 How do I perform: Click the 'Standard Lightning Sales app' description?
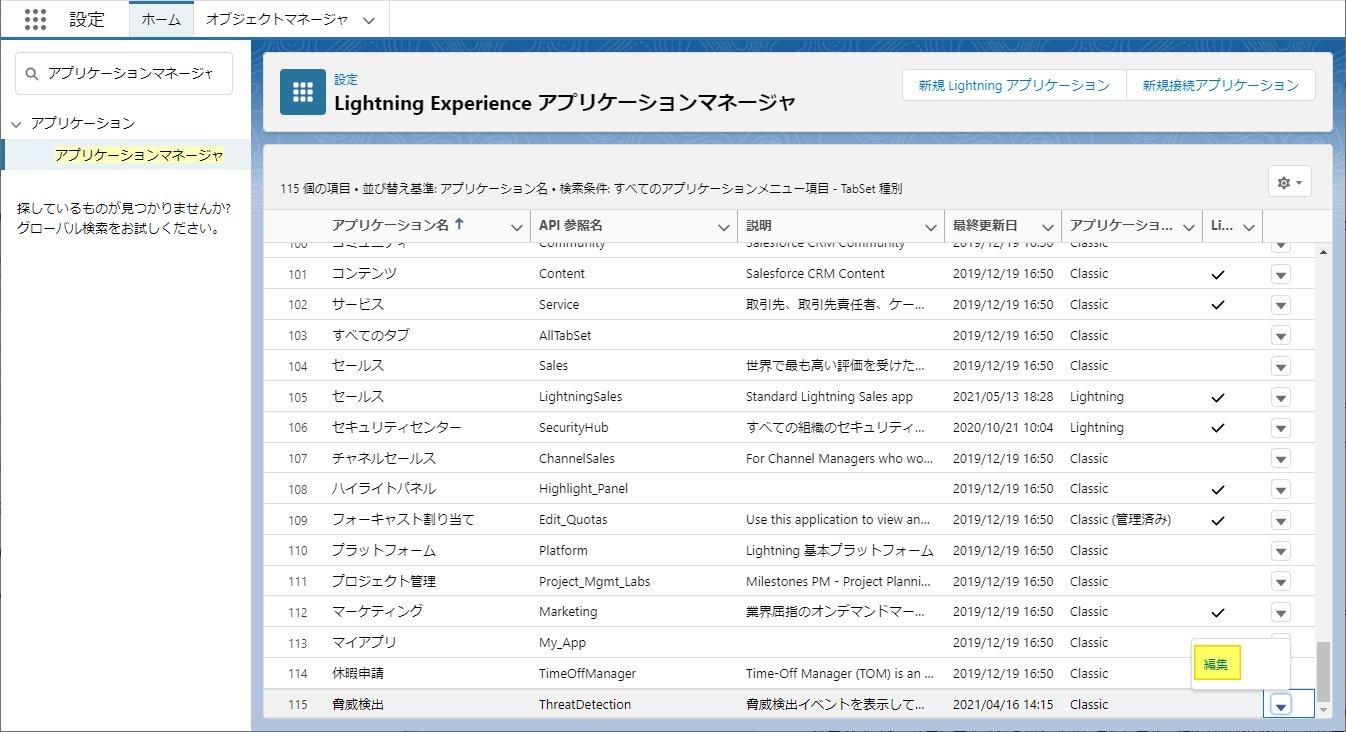829,397
